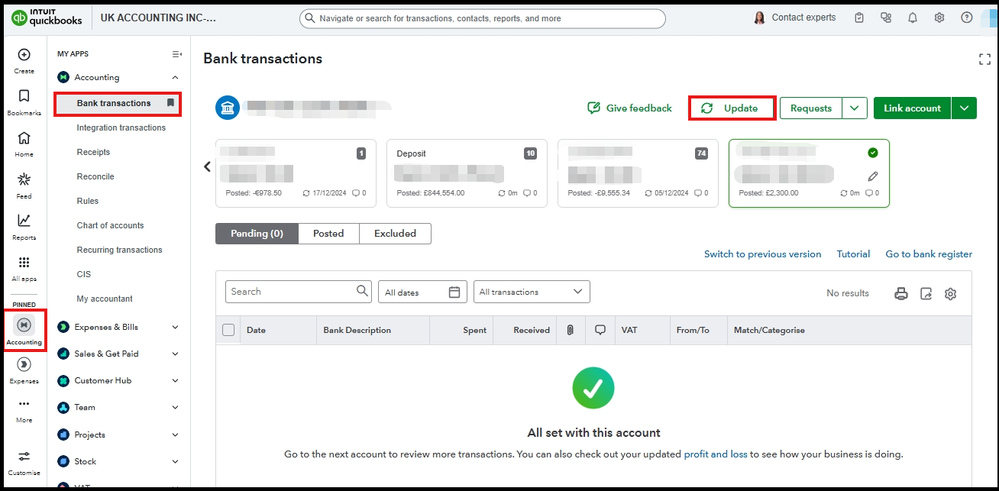The width and height of the screenshot is (999, 491).
Task: Open Integration transactions menu item
Action: point(121,127)
